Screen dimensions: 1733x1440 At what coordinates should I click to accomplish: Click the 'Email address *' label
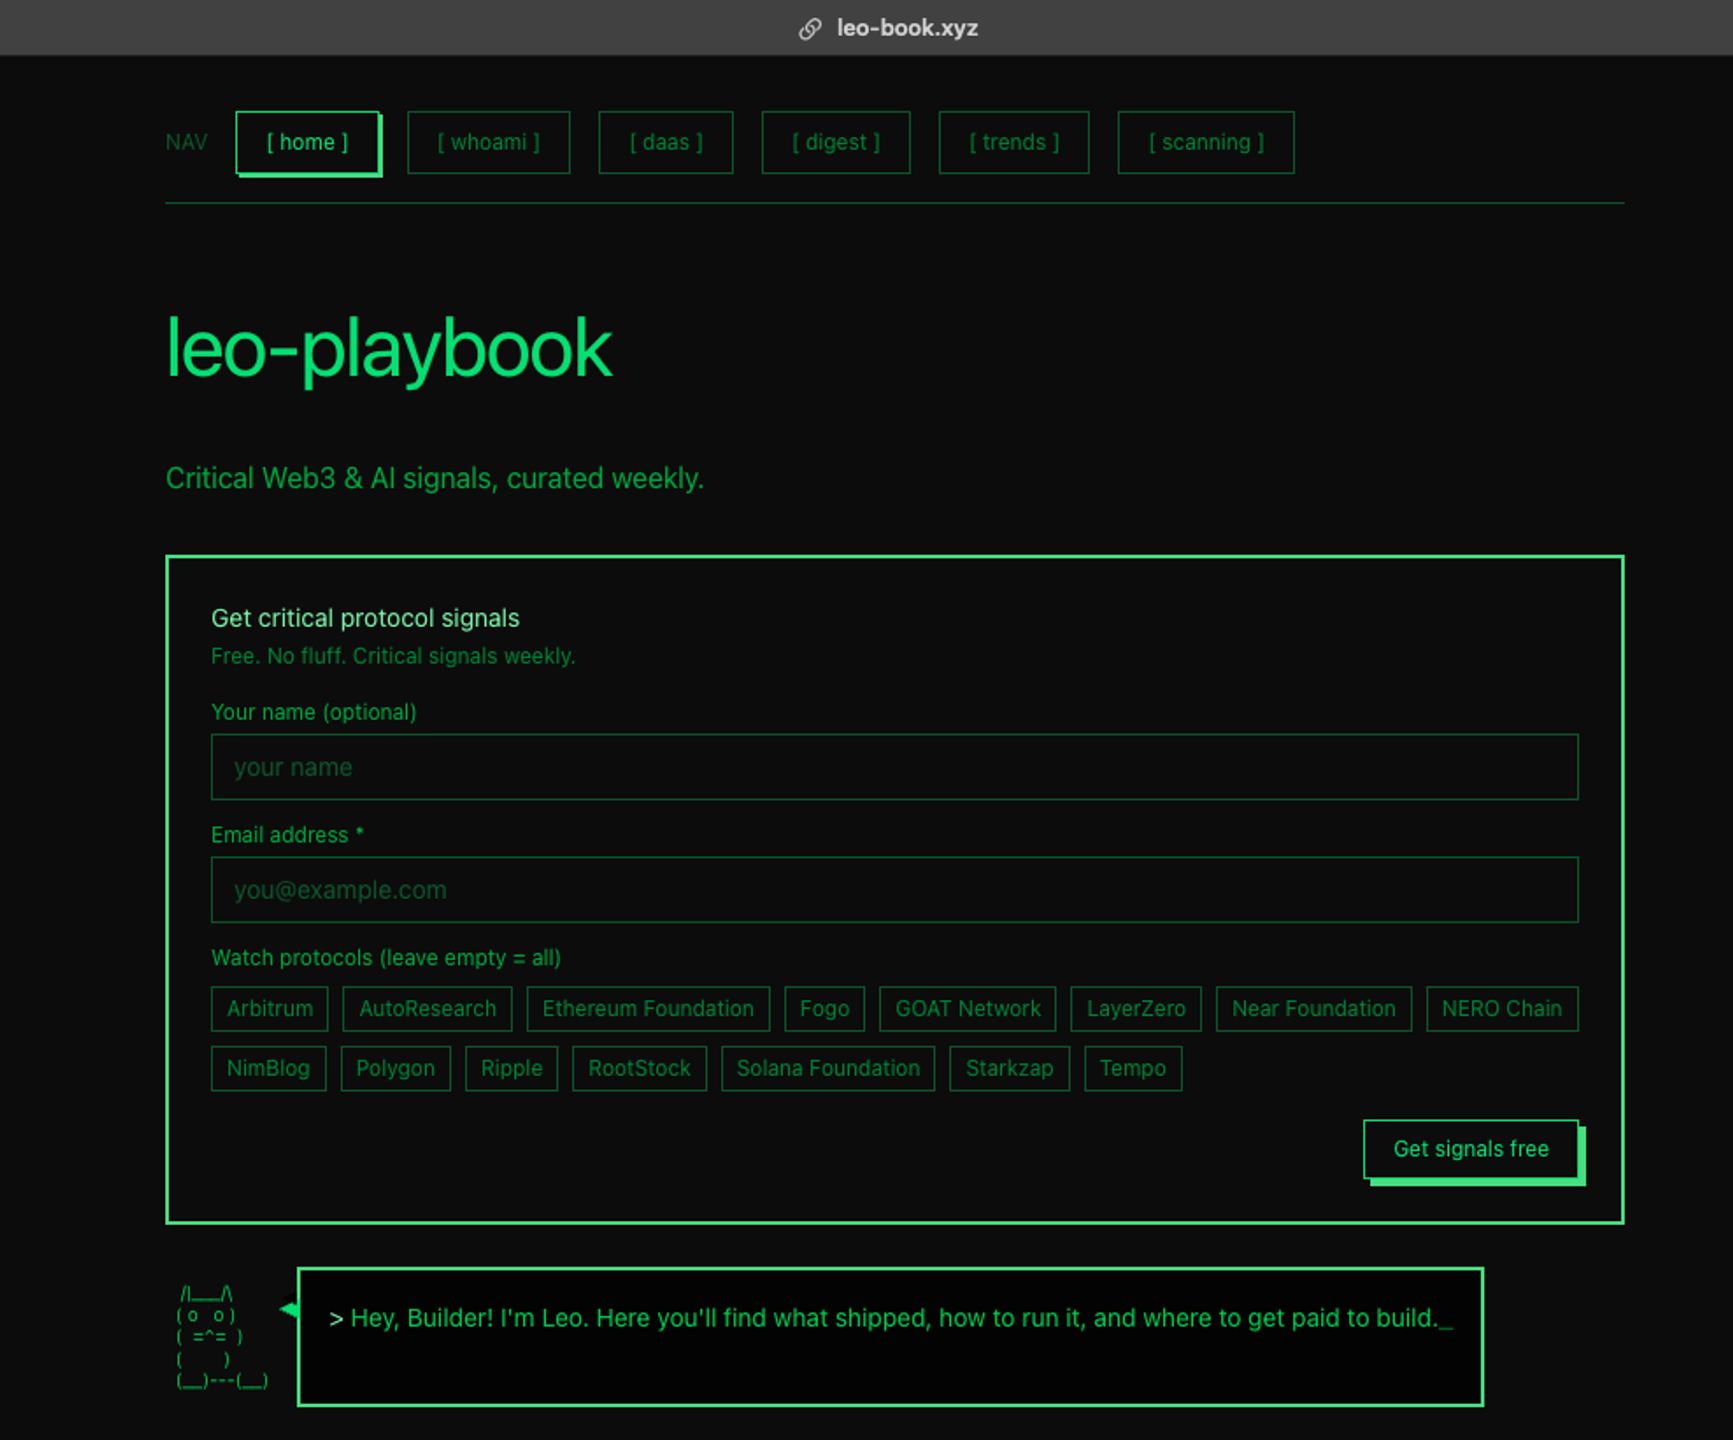coord(287,836)
